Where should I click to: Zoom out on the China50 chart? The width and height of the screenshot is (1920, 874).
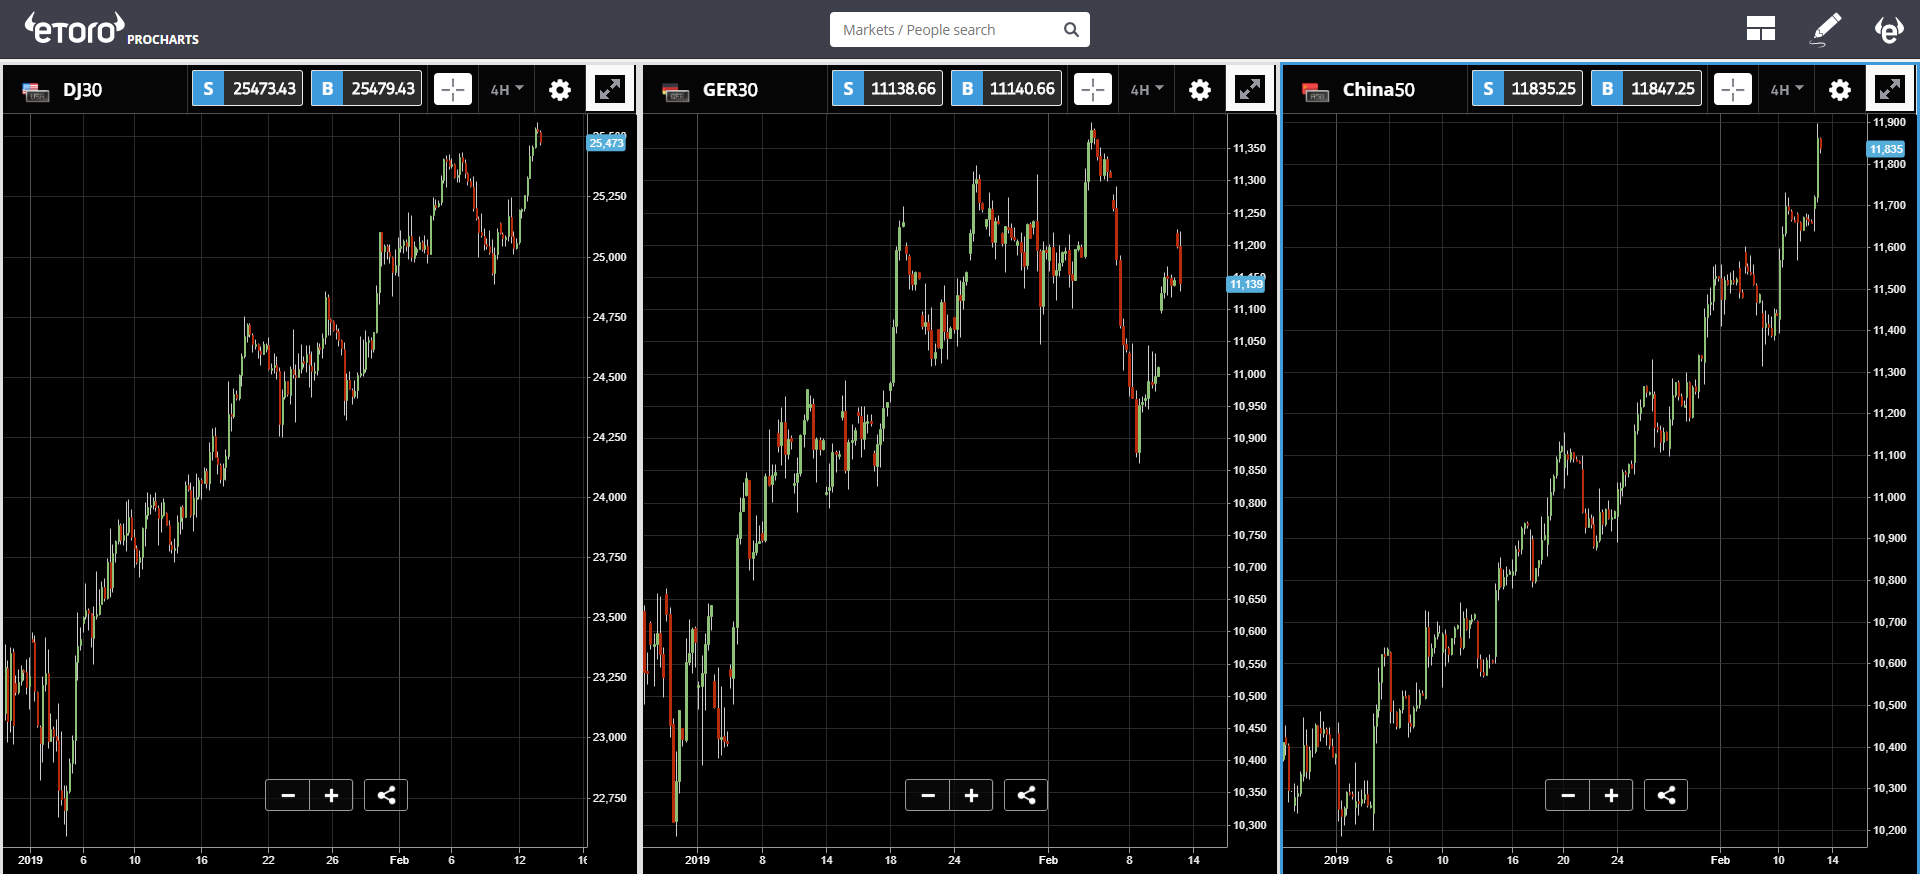[1568, 795]
